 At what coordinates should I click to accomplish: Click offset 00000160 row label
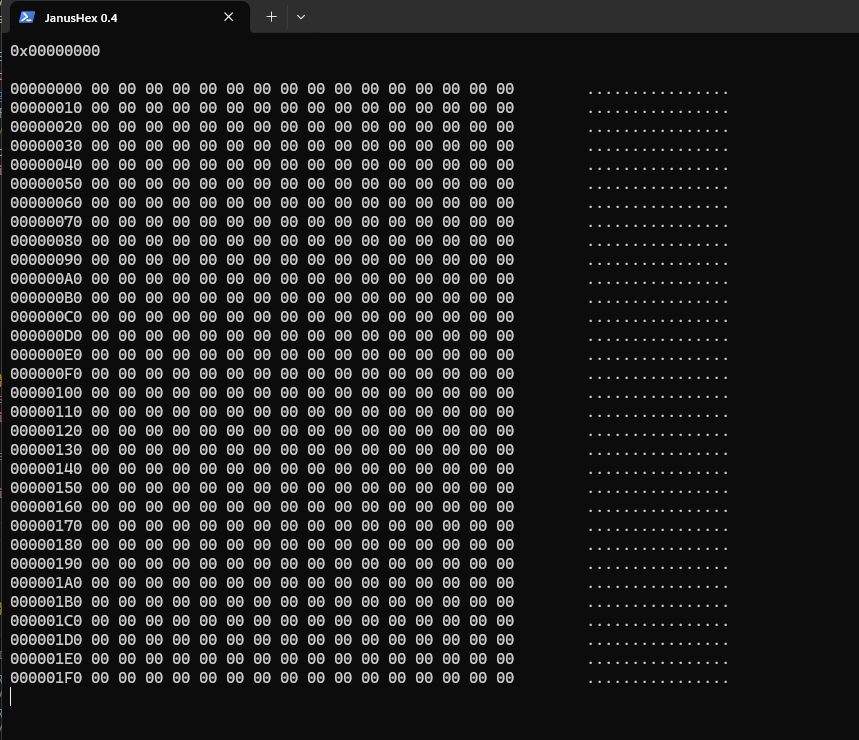click(x=46, y=507)
